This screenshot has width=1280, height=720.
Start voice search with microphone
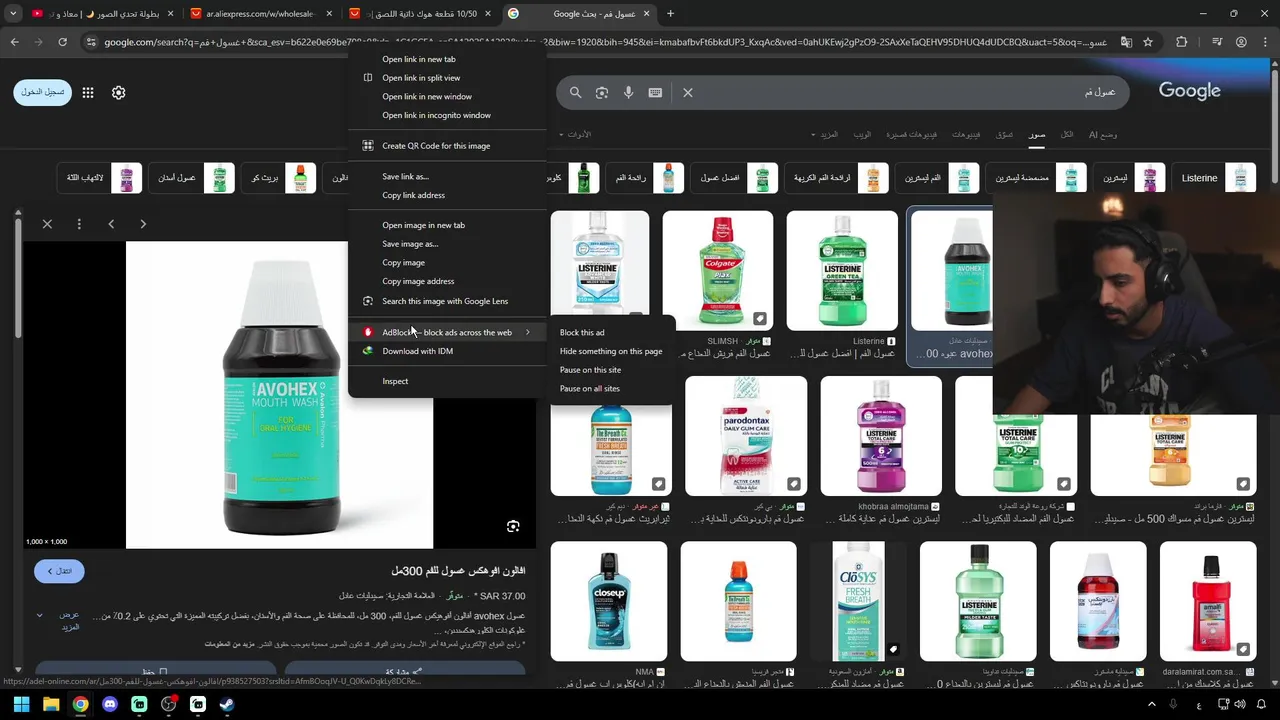click(628, 92)
